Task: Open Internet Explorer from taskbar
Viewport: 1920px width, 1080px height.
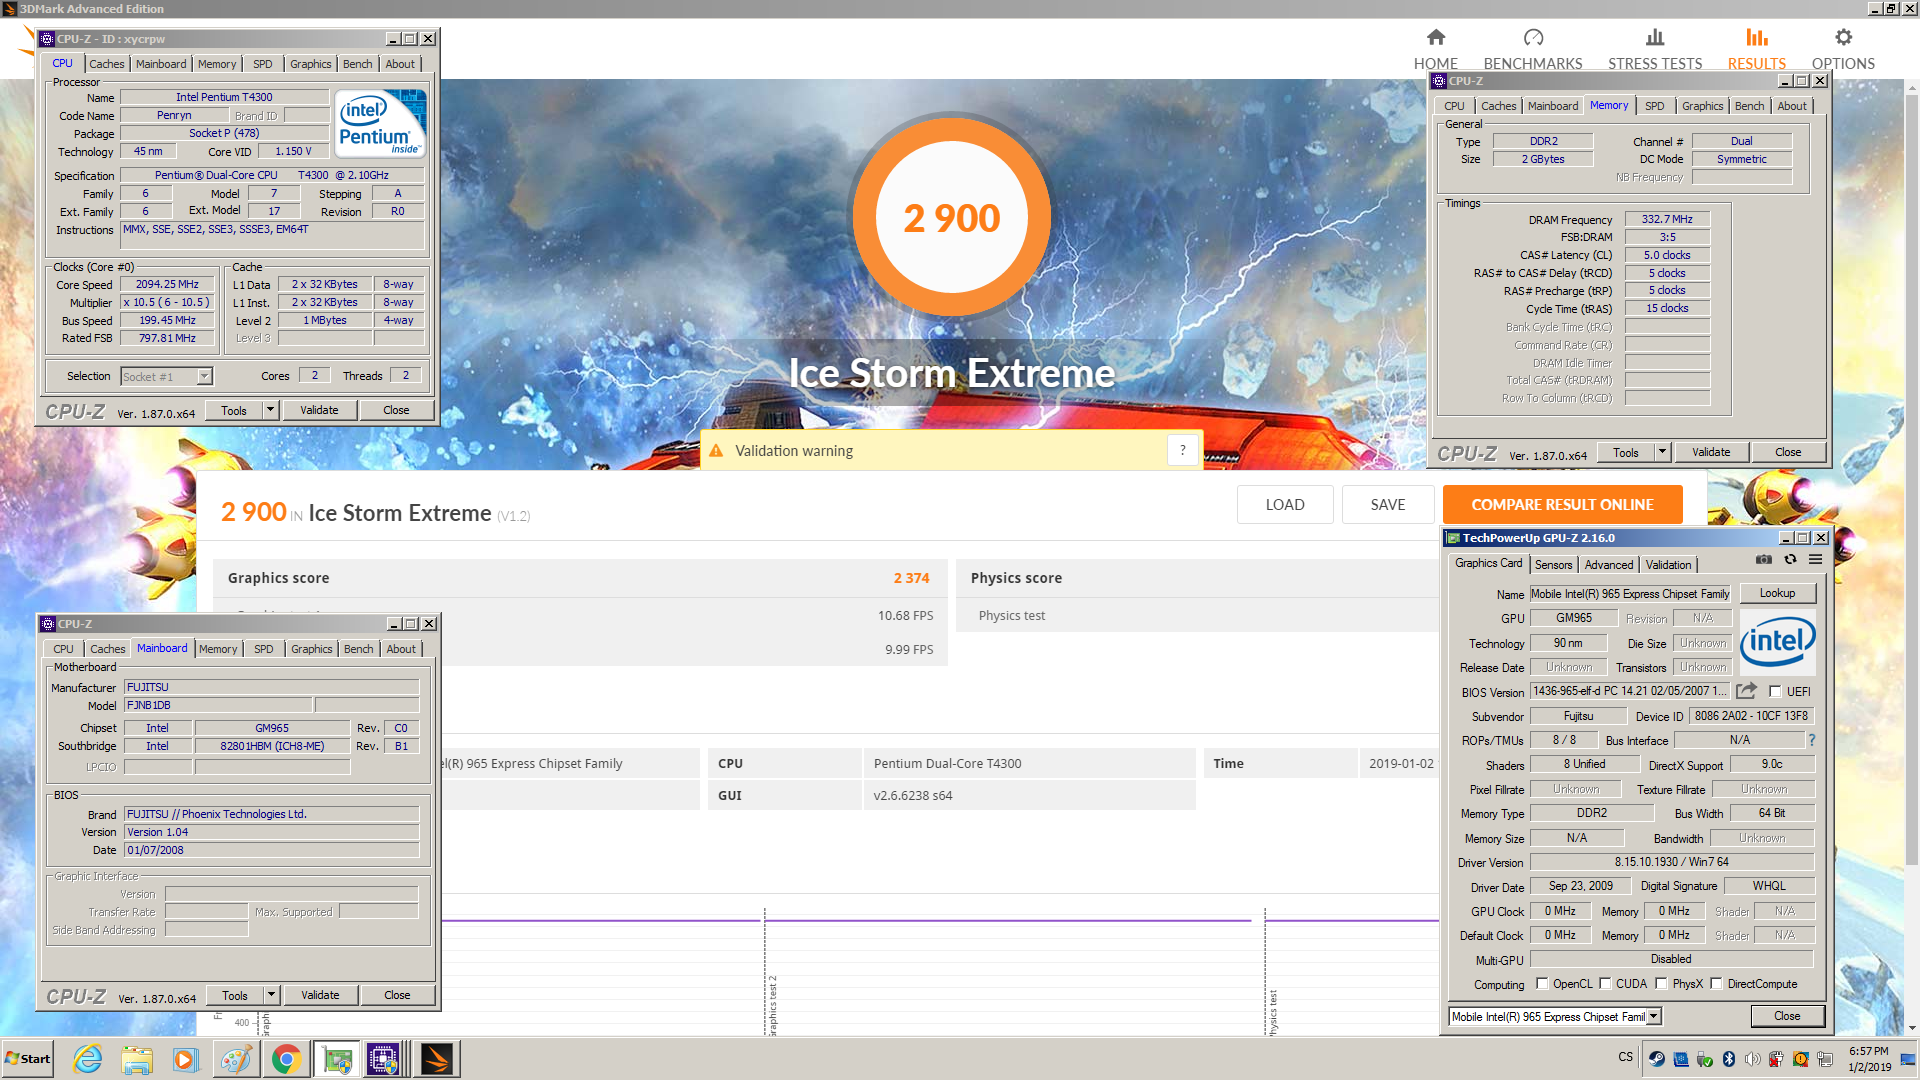Action: coord(88,1059)
